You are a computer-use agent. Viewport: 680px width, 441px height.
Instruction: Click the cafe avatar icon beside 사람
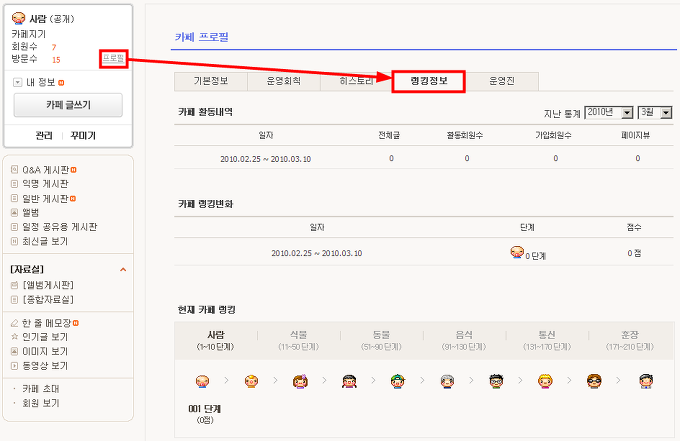click(19, 18)
